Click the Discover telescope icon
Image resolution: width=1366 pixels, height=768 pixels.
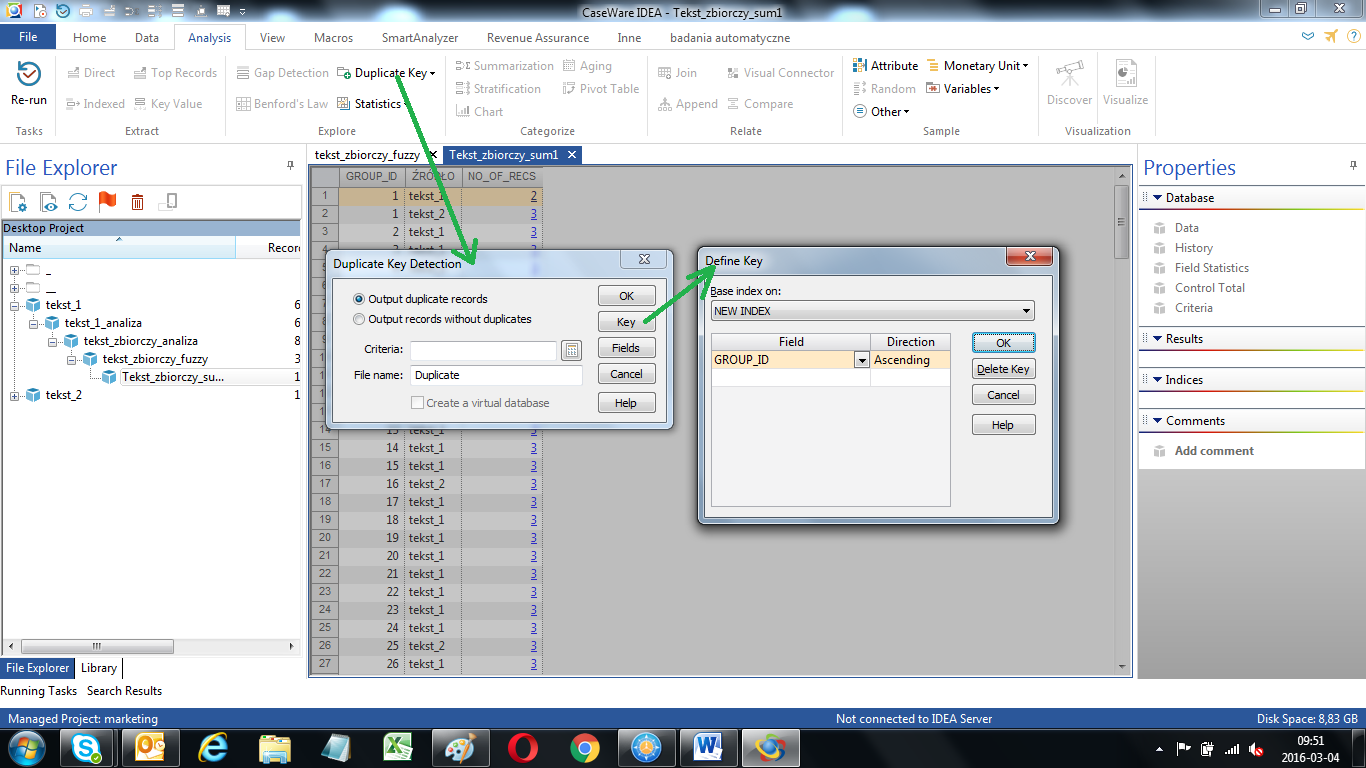pyautogui.click(x=1069, y=74)
